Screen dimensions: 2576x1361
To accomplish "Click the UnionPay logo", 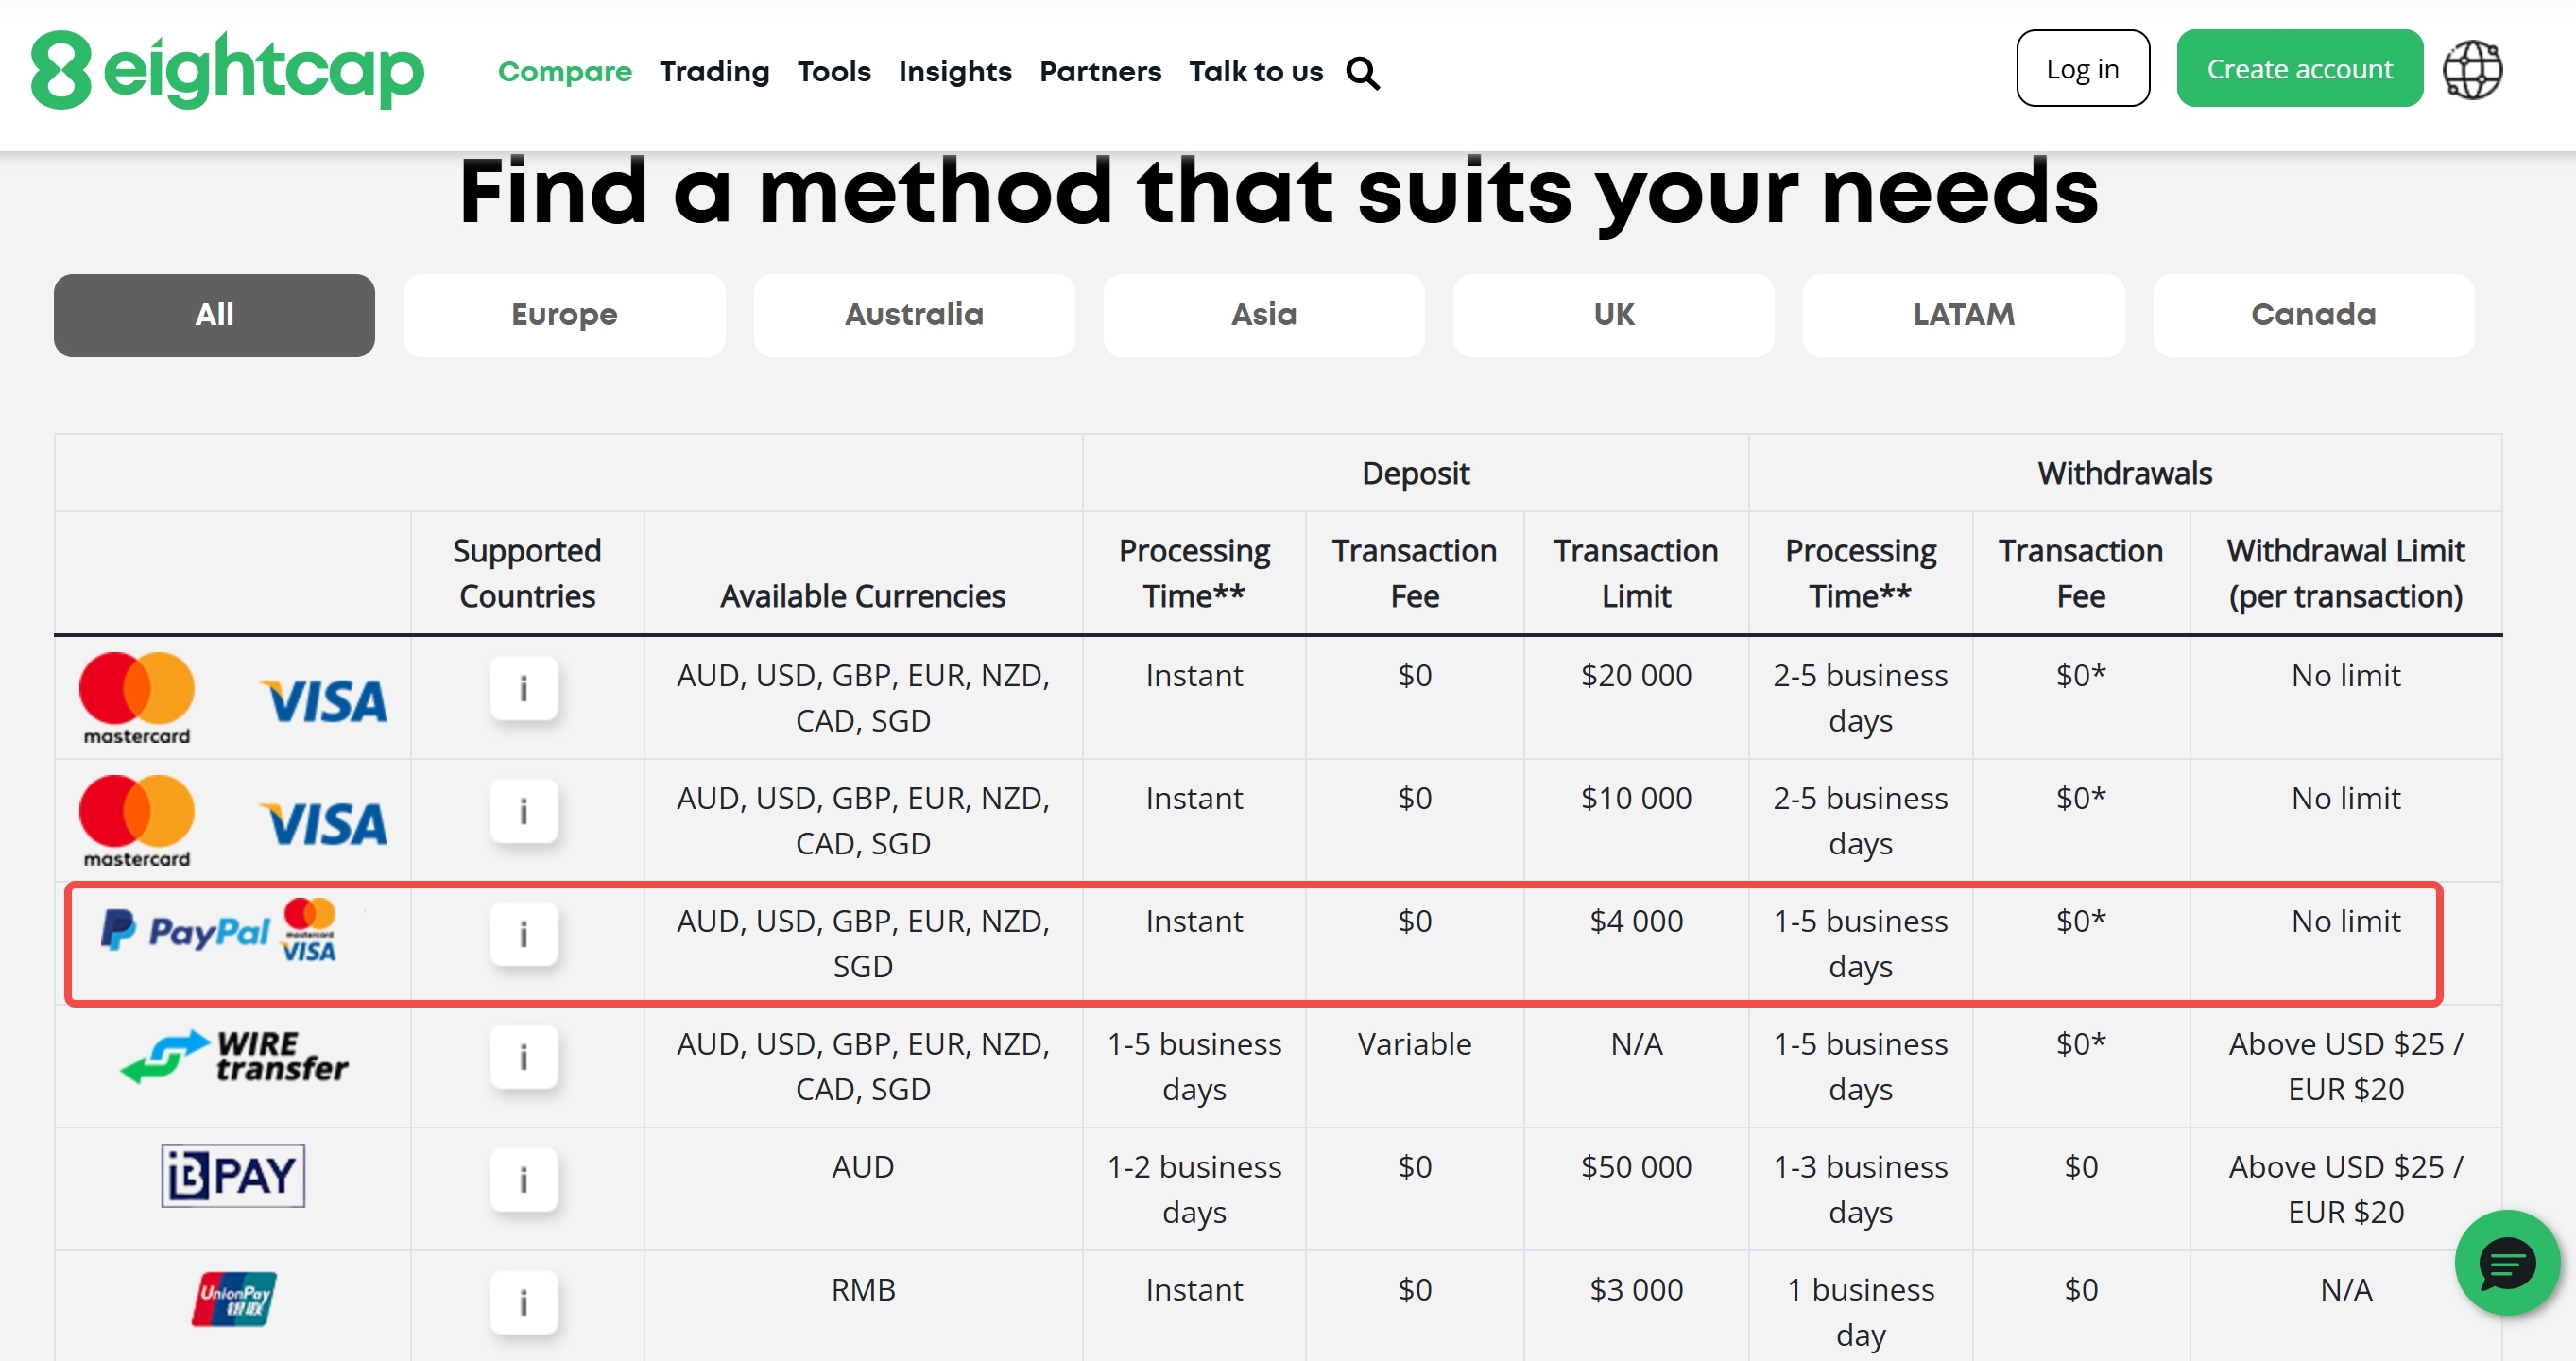I will point(234,1300).
